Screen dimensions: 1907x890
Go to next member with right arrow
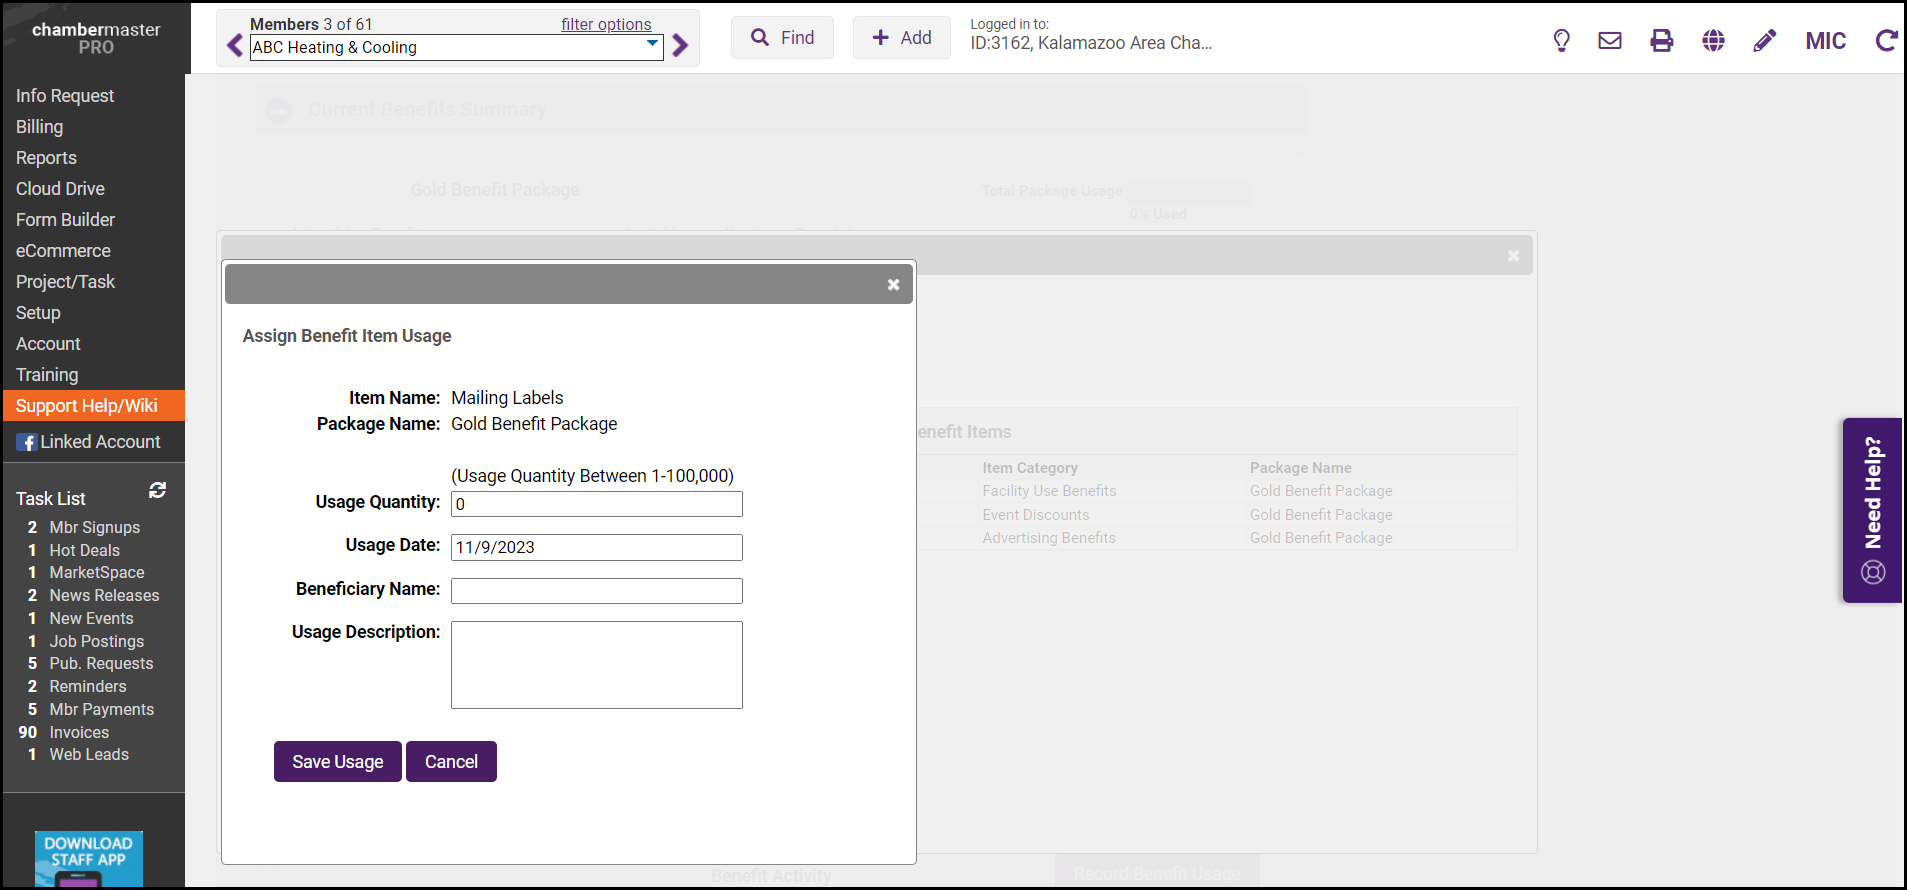coord(680,45)
